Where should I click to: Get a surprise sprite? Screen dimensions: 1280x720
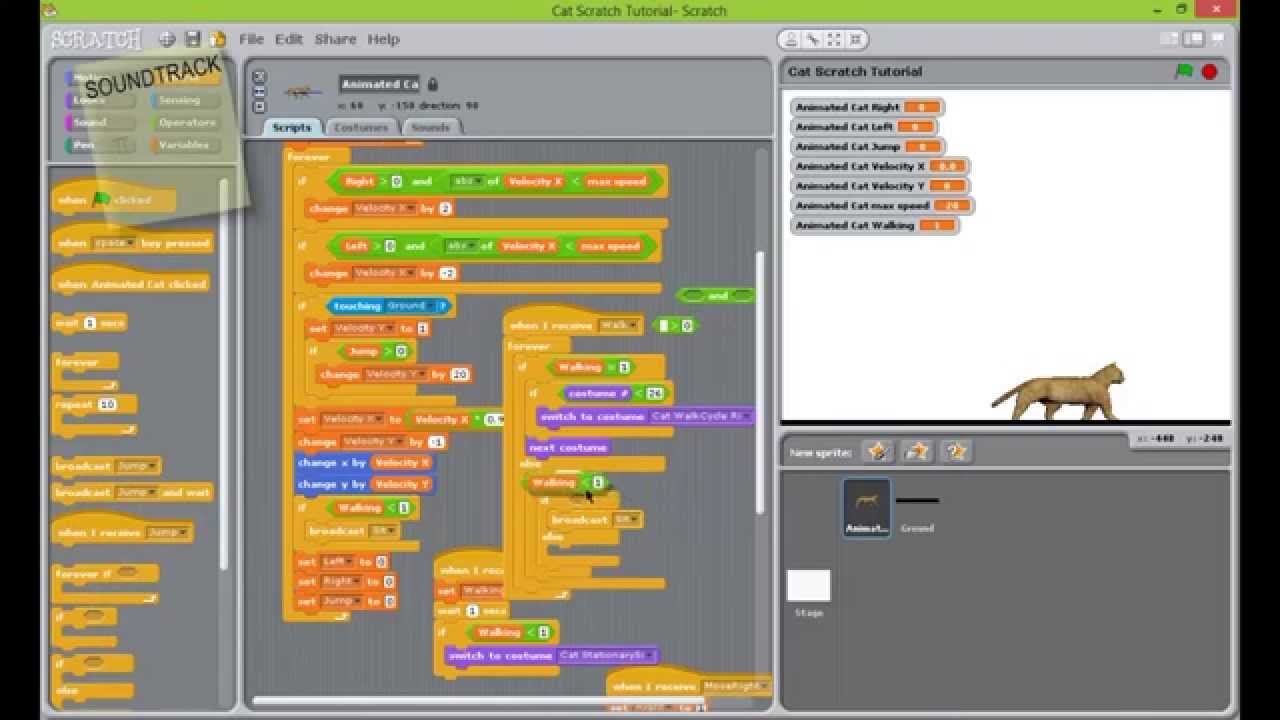(x=957, y=452)
